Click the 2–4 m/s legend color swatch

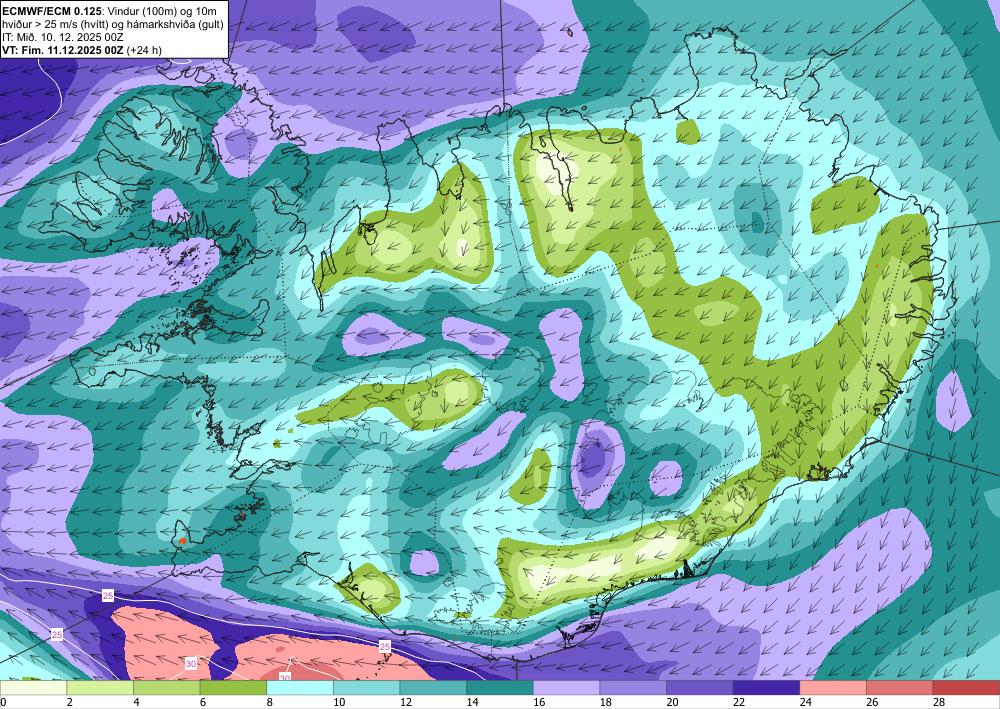(x=100, y=688)
